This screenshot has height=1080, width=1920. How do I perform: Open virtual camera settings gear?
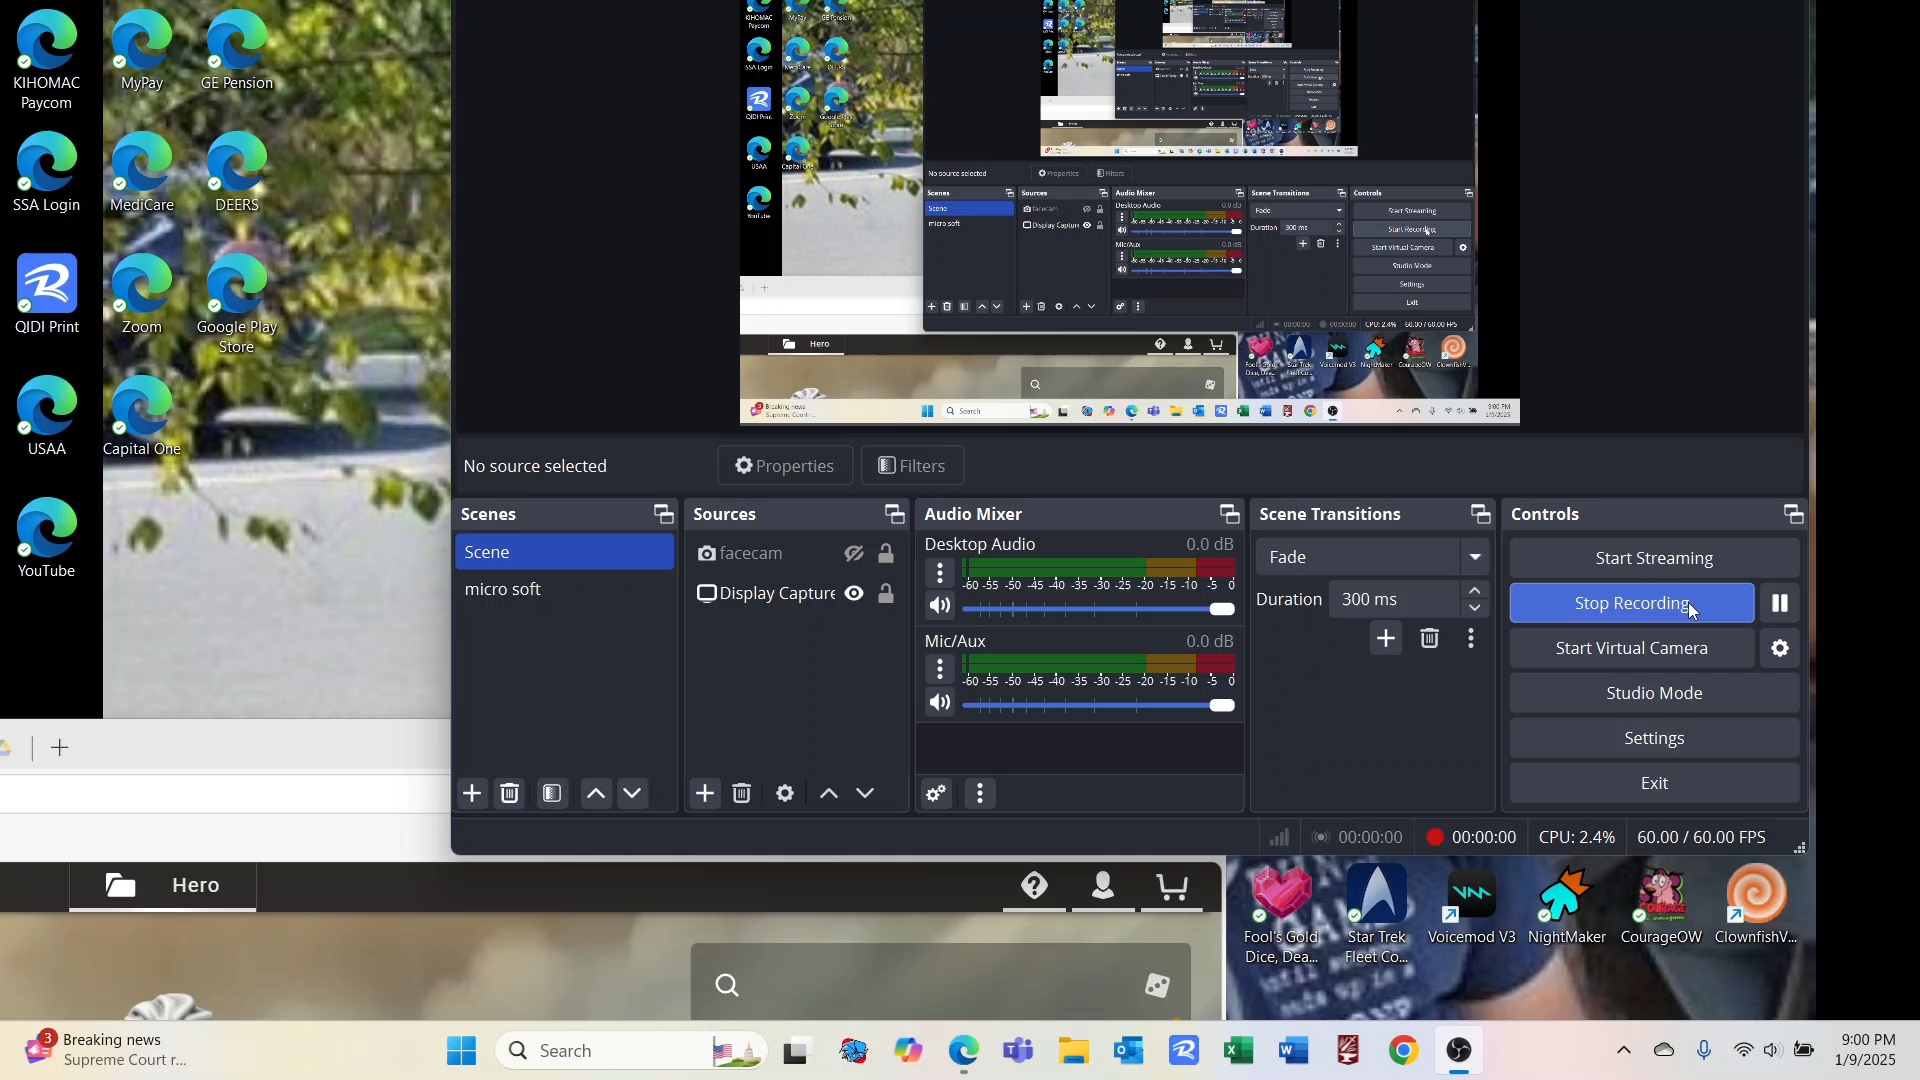[1780, 648]
